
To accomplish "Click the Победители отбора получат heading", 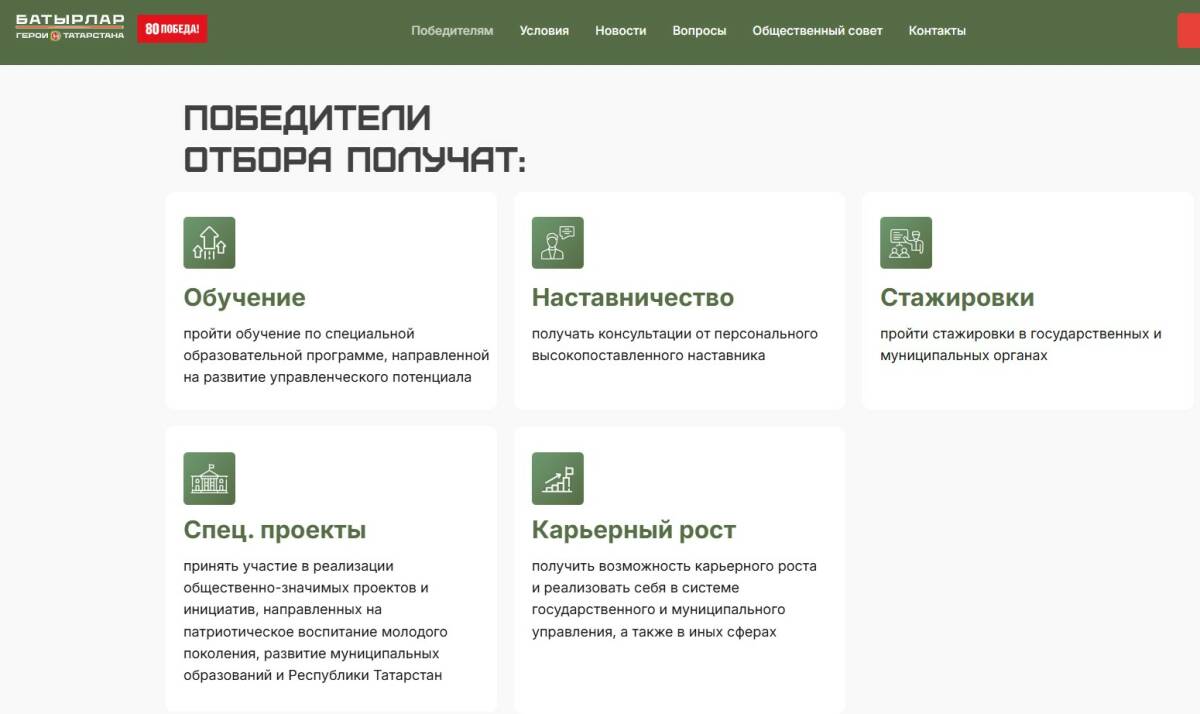I will point(354,138).
